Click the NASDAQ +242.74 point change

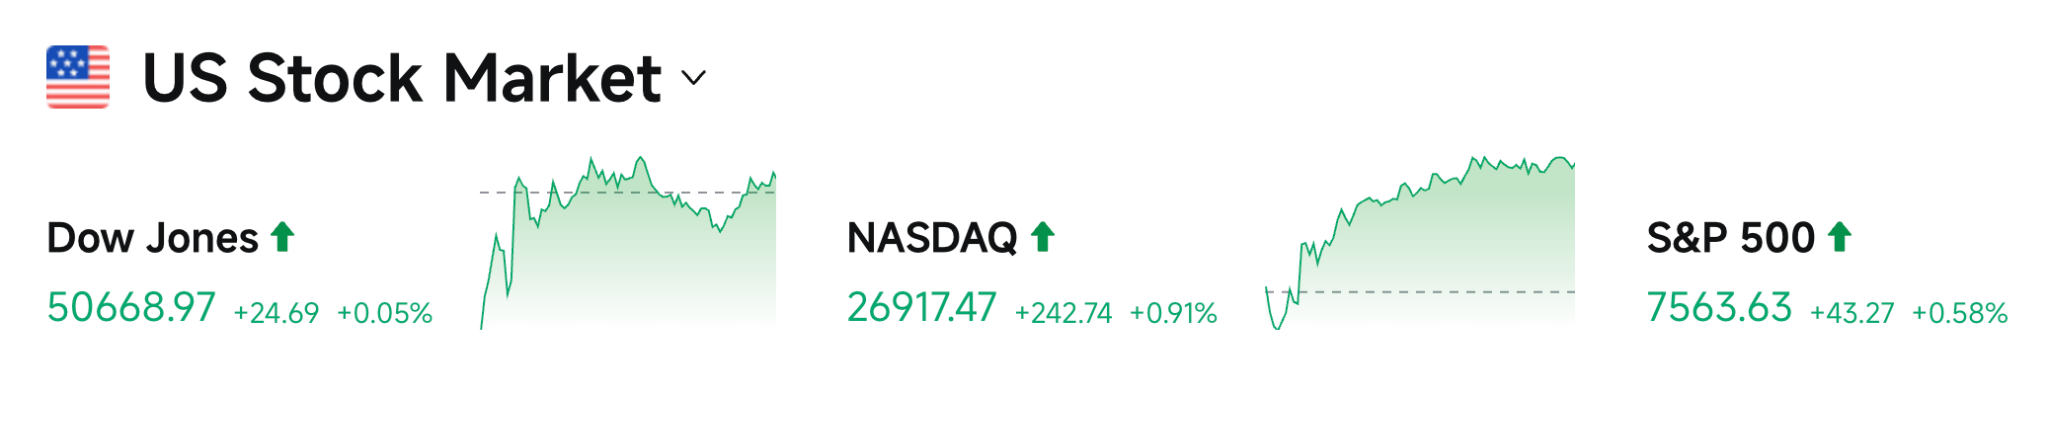(1063, 313)
